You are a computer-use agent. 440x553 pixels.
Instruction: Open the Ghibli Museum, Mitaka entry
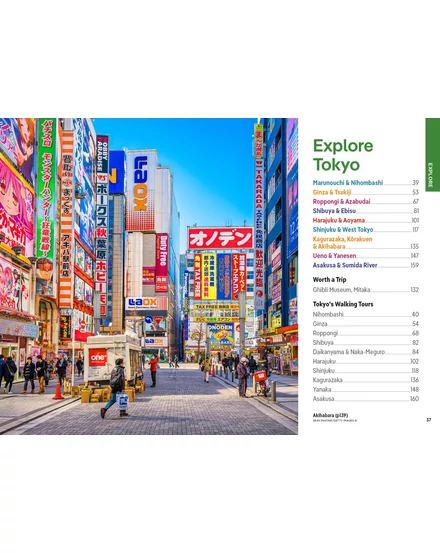pyautogui.click(x=366, y=290)
